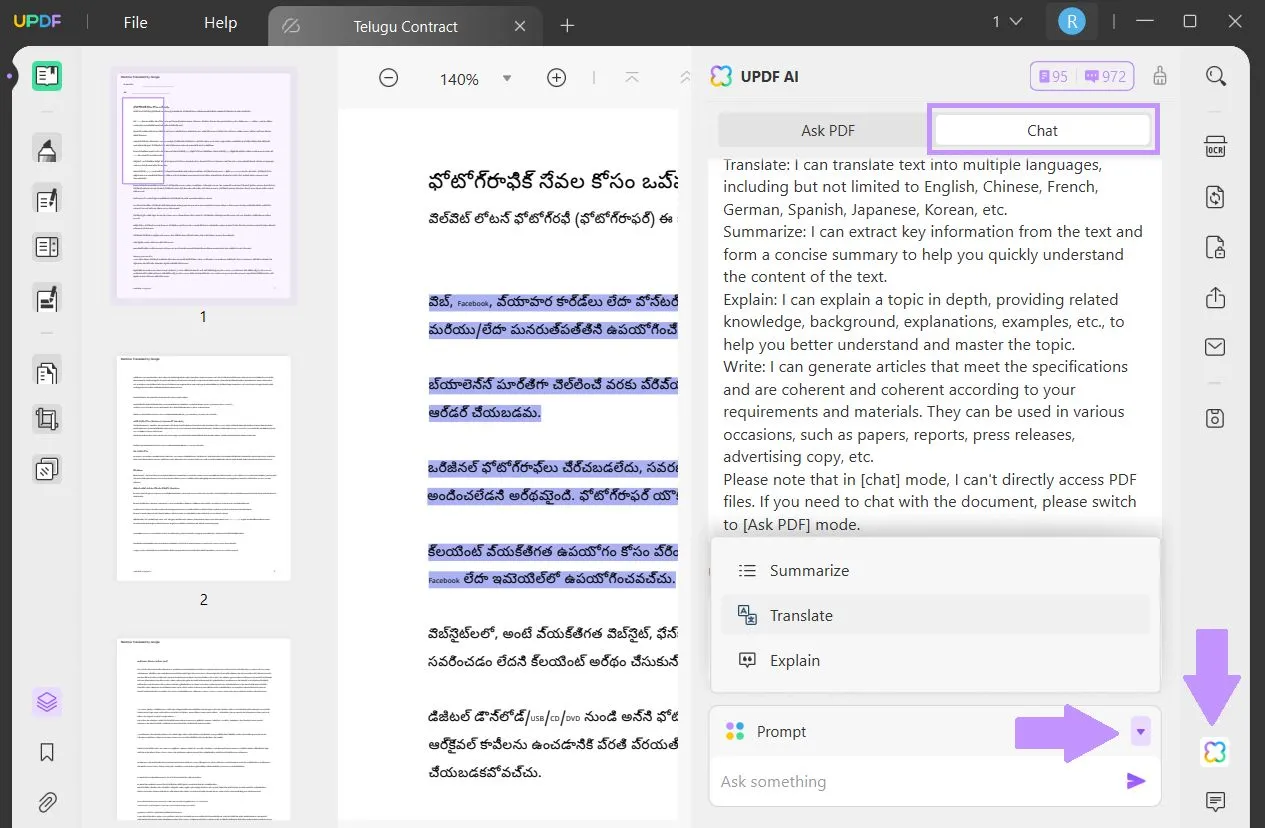
Task: Open the UPDF AI sidebar icon
Action: [1214, 752]
